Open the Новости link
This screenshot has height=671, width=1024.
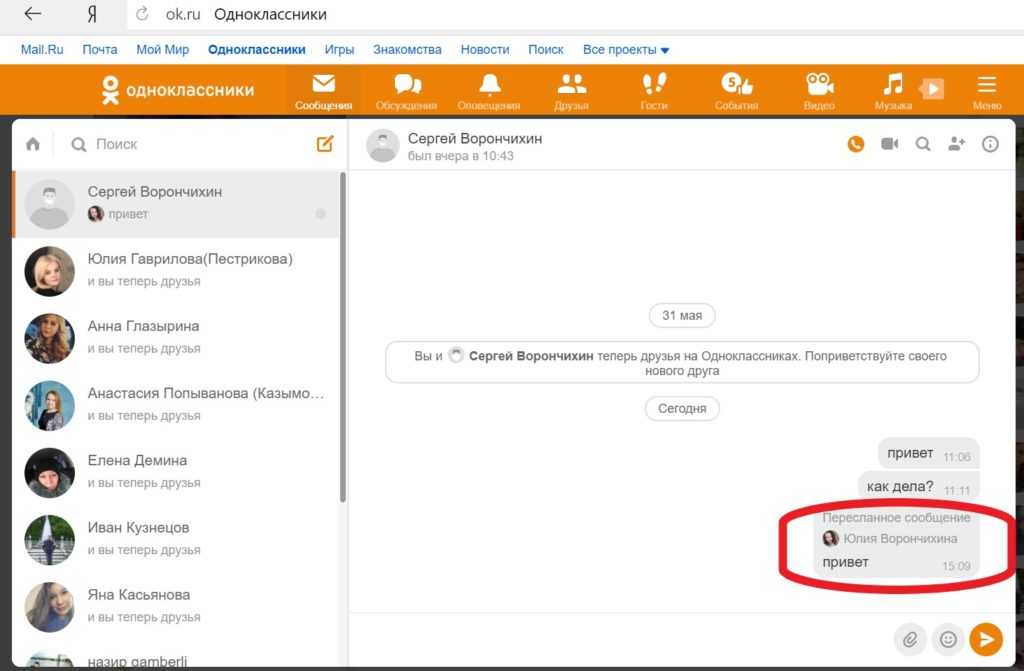tap(485, 50)
